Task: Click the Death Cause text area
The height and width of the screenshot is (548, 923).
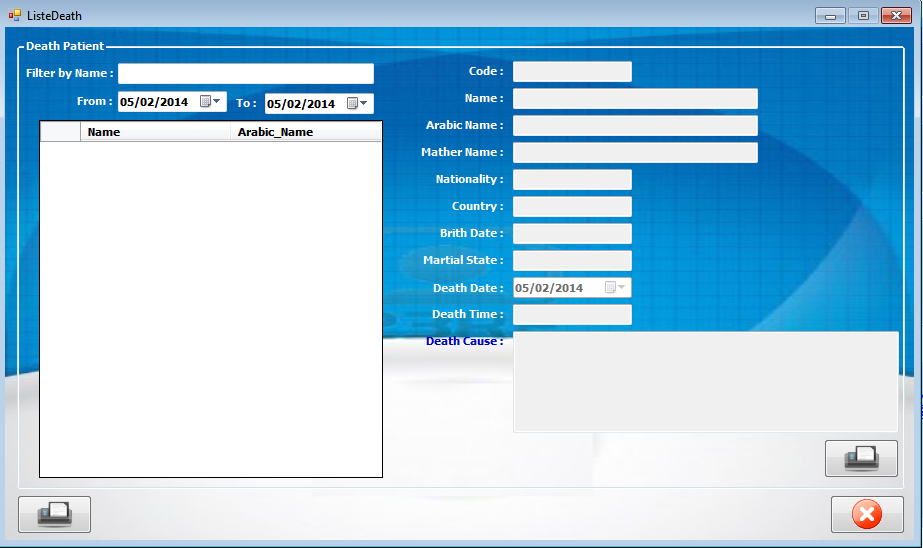Action: [706, 382]
